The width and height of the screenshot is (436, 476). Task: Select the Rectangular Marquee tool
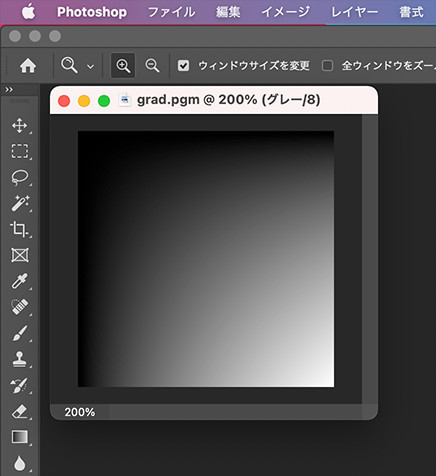coord(20,151)
